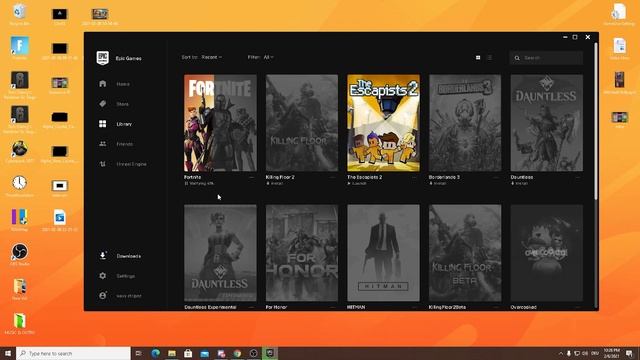Open Windows Start menu
The image size is (640, 360).
8,353
